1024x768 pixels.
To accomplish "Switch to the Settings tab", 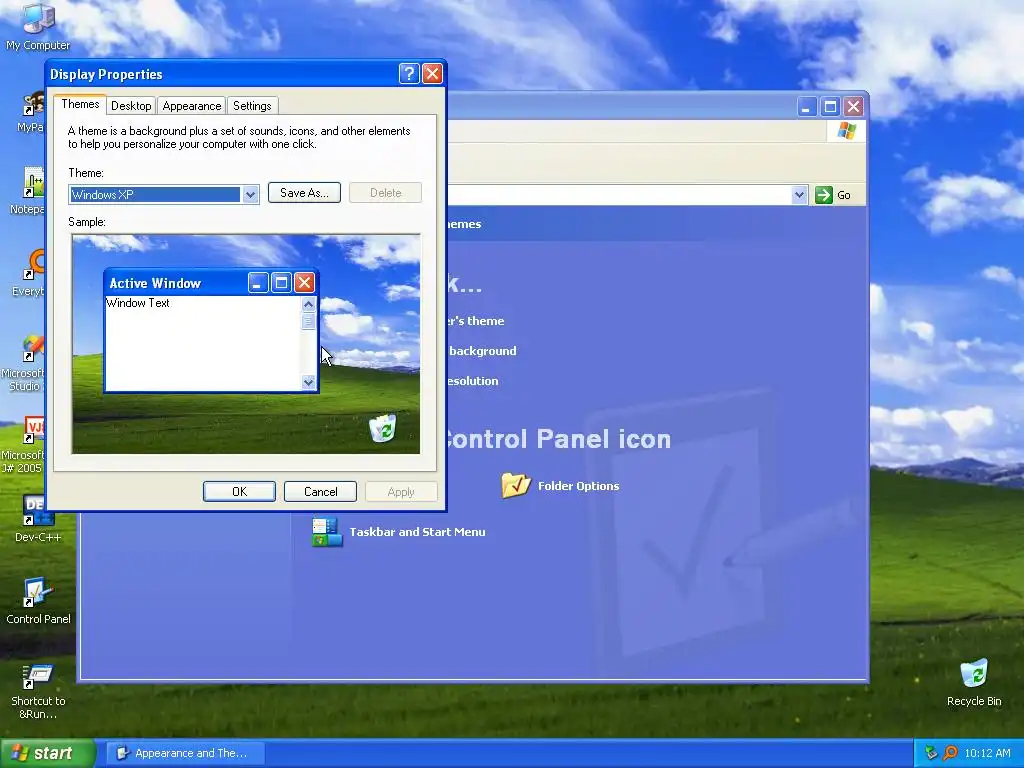I will [252, 106].
